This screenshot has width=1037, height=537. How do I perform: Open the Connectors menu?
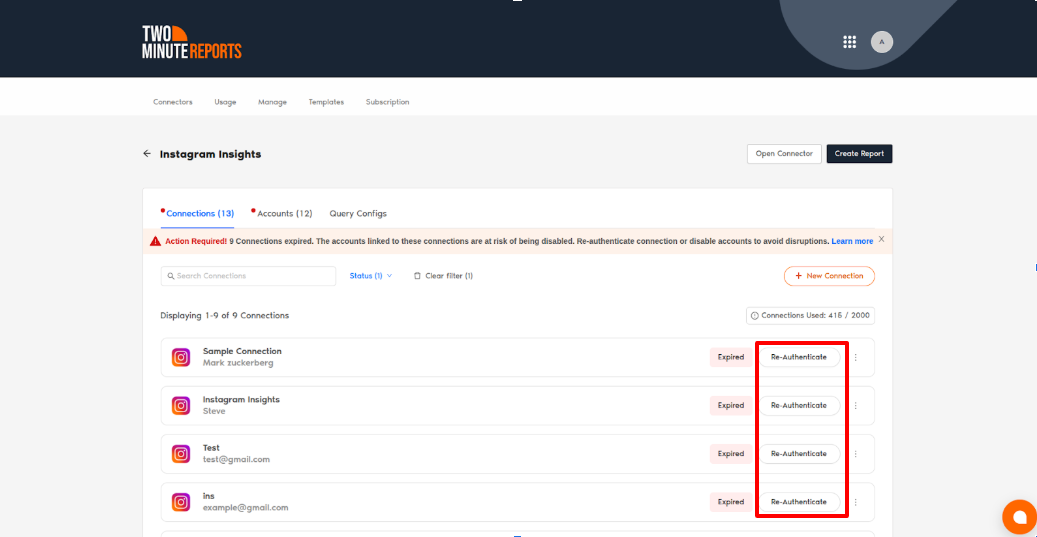pos(173,102)
